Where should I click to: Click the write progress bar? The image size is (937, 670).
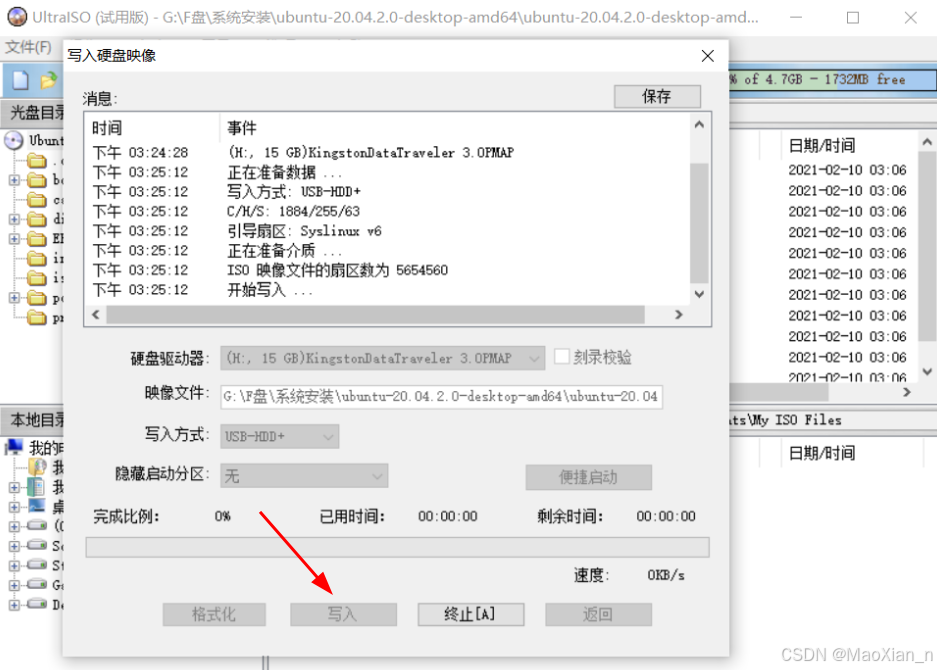pos(397,547)
